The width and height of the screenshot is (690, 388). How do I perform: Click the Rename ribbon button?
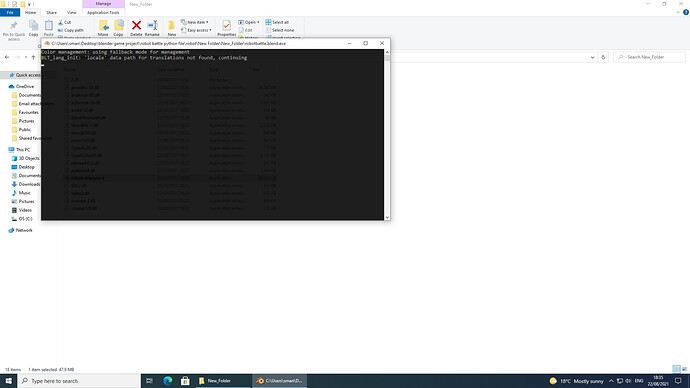click(152, 28)
